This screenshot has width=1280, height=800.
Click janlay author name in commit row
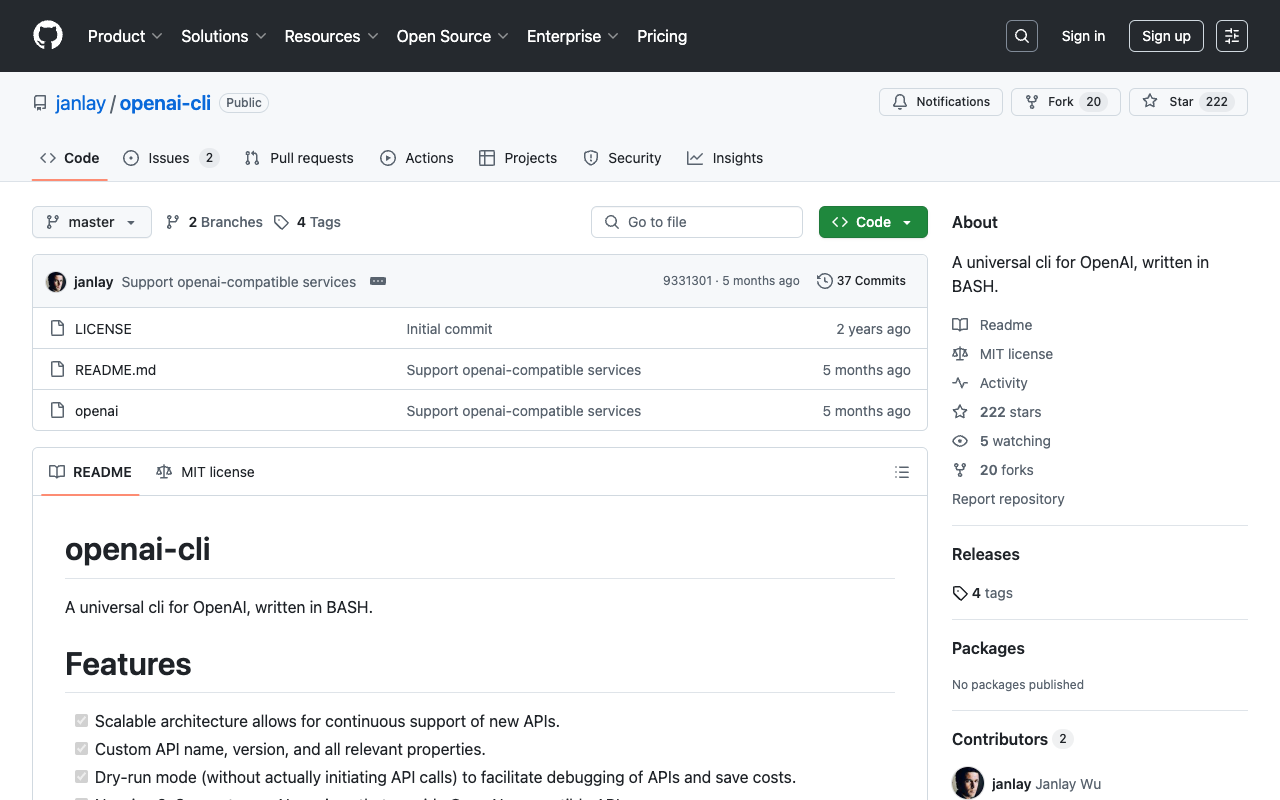(x=93, y=282)
